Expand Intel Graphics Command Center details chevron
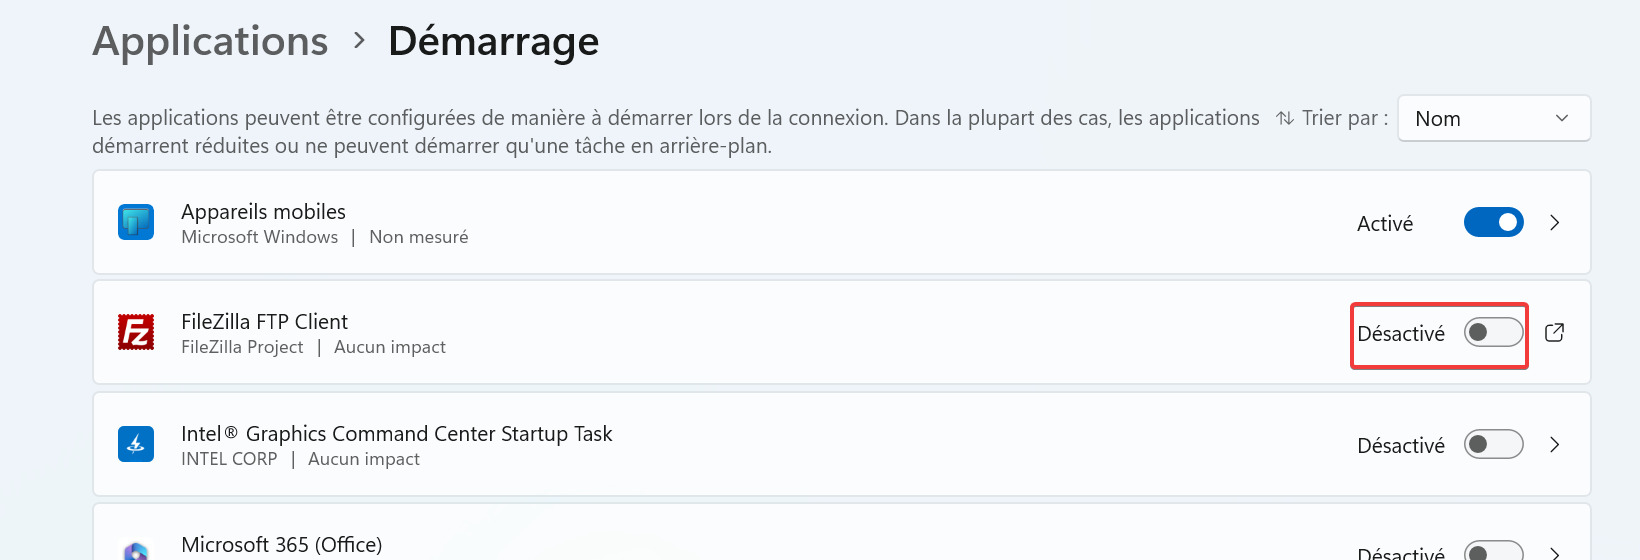Viewport: 1640px width, 560px height. [1554, 444]
